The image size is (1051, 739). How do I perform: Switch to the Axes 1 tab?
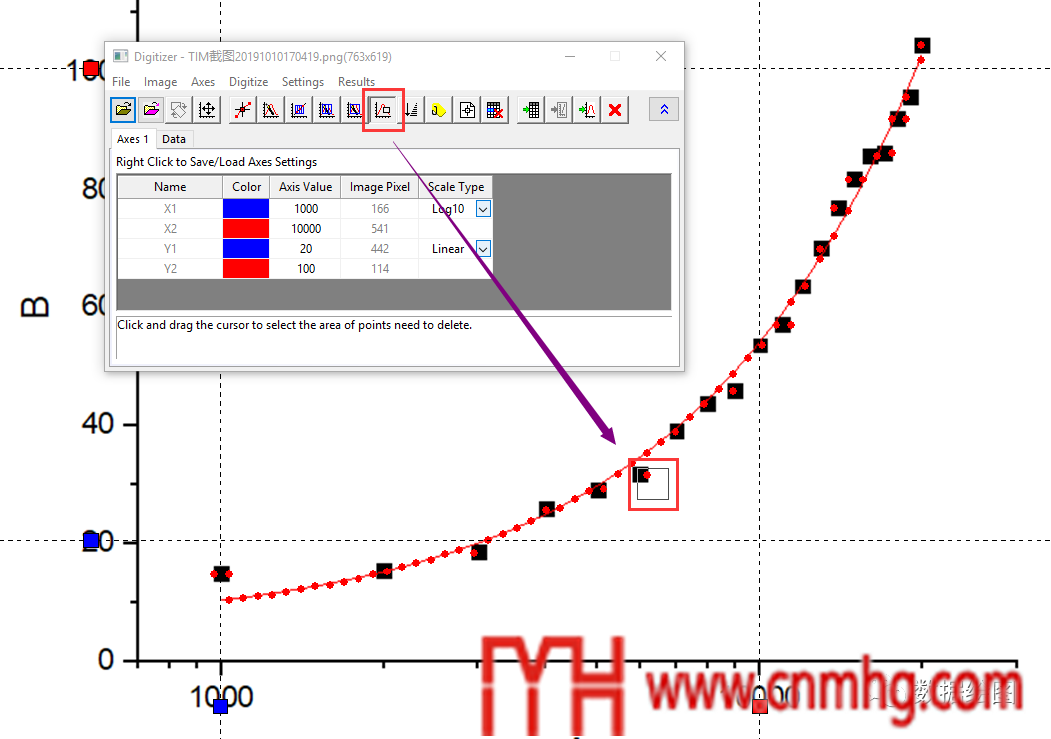pos(133,139)
